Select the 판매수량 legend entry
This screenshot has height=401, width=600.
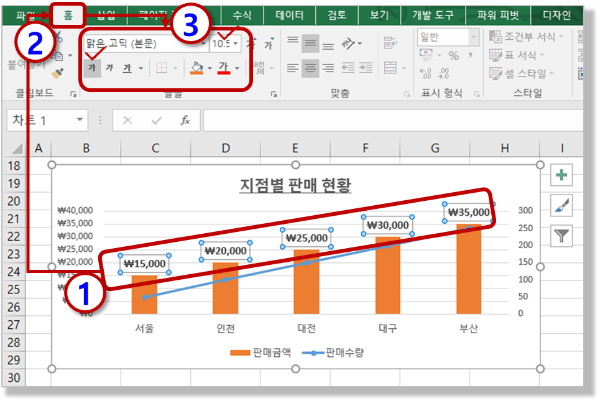tap(333, 352)
